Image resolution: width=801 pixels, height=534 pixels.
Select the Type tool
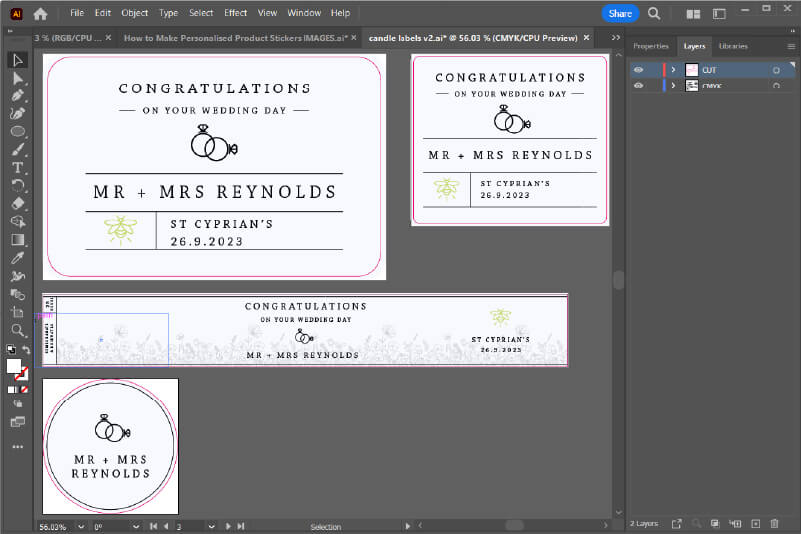point(18,168)
